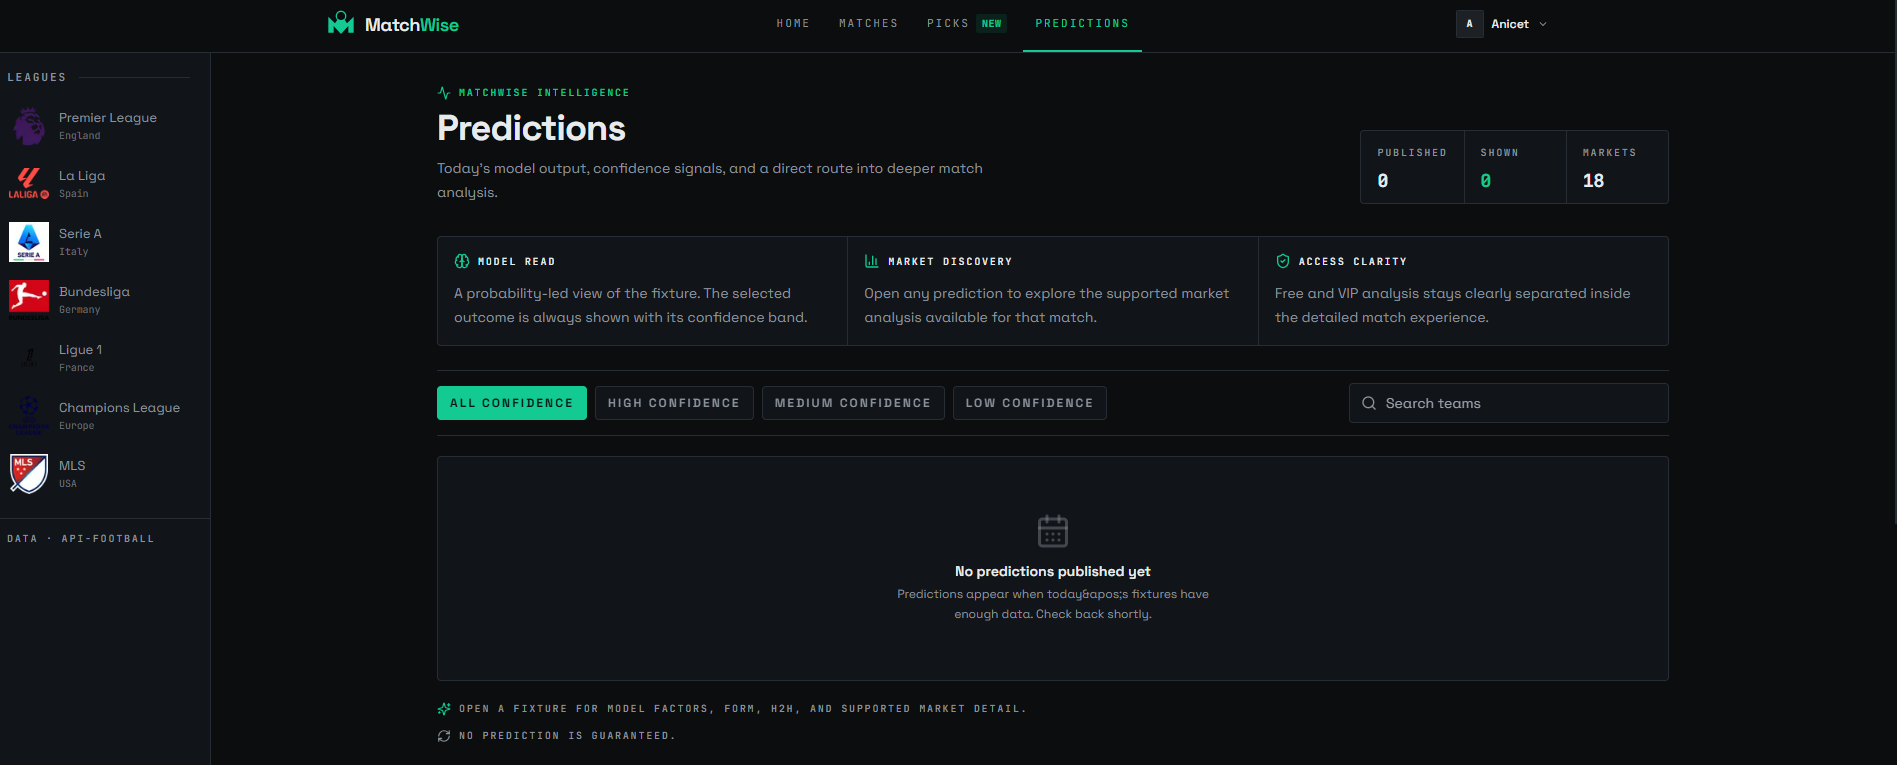Screen dimensions: 1897x765
Task: Open the Picks nav tab
Action: (x=947, y=24)
